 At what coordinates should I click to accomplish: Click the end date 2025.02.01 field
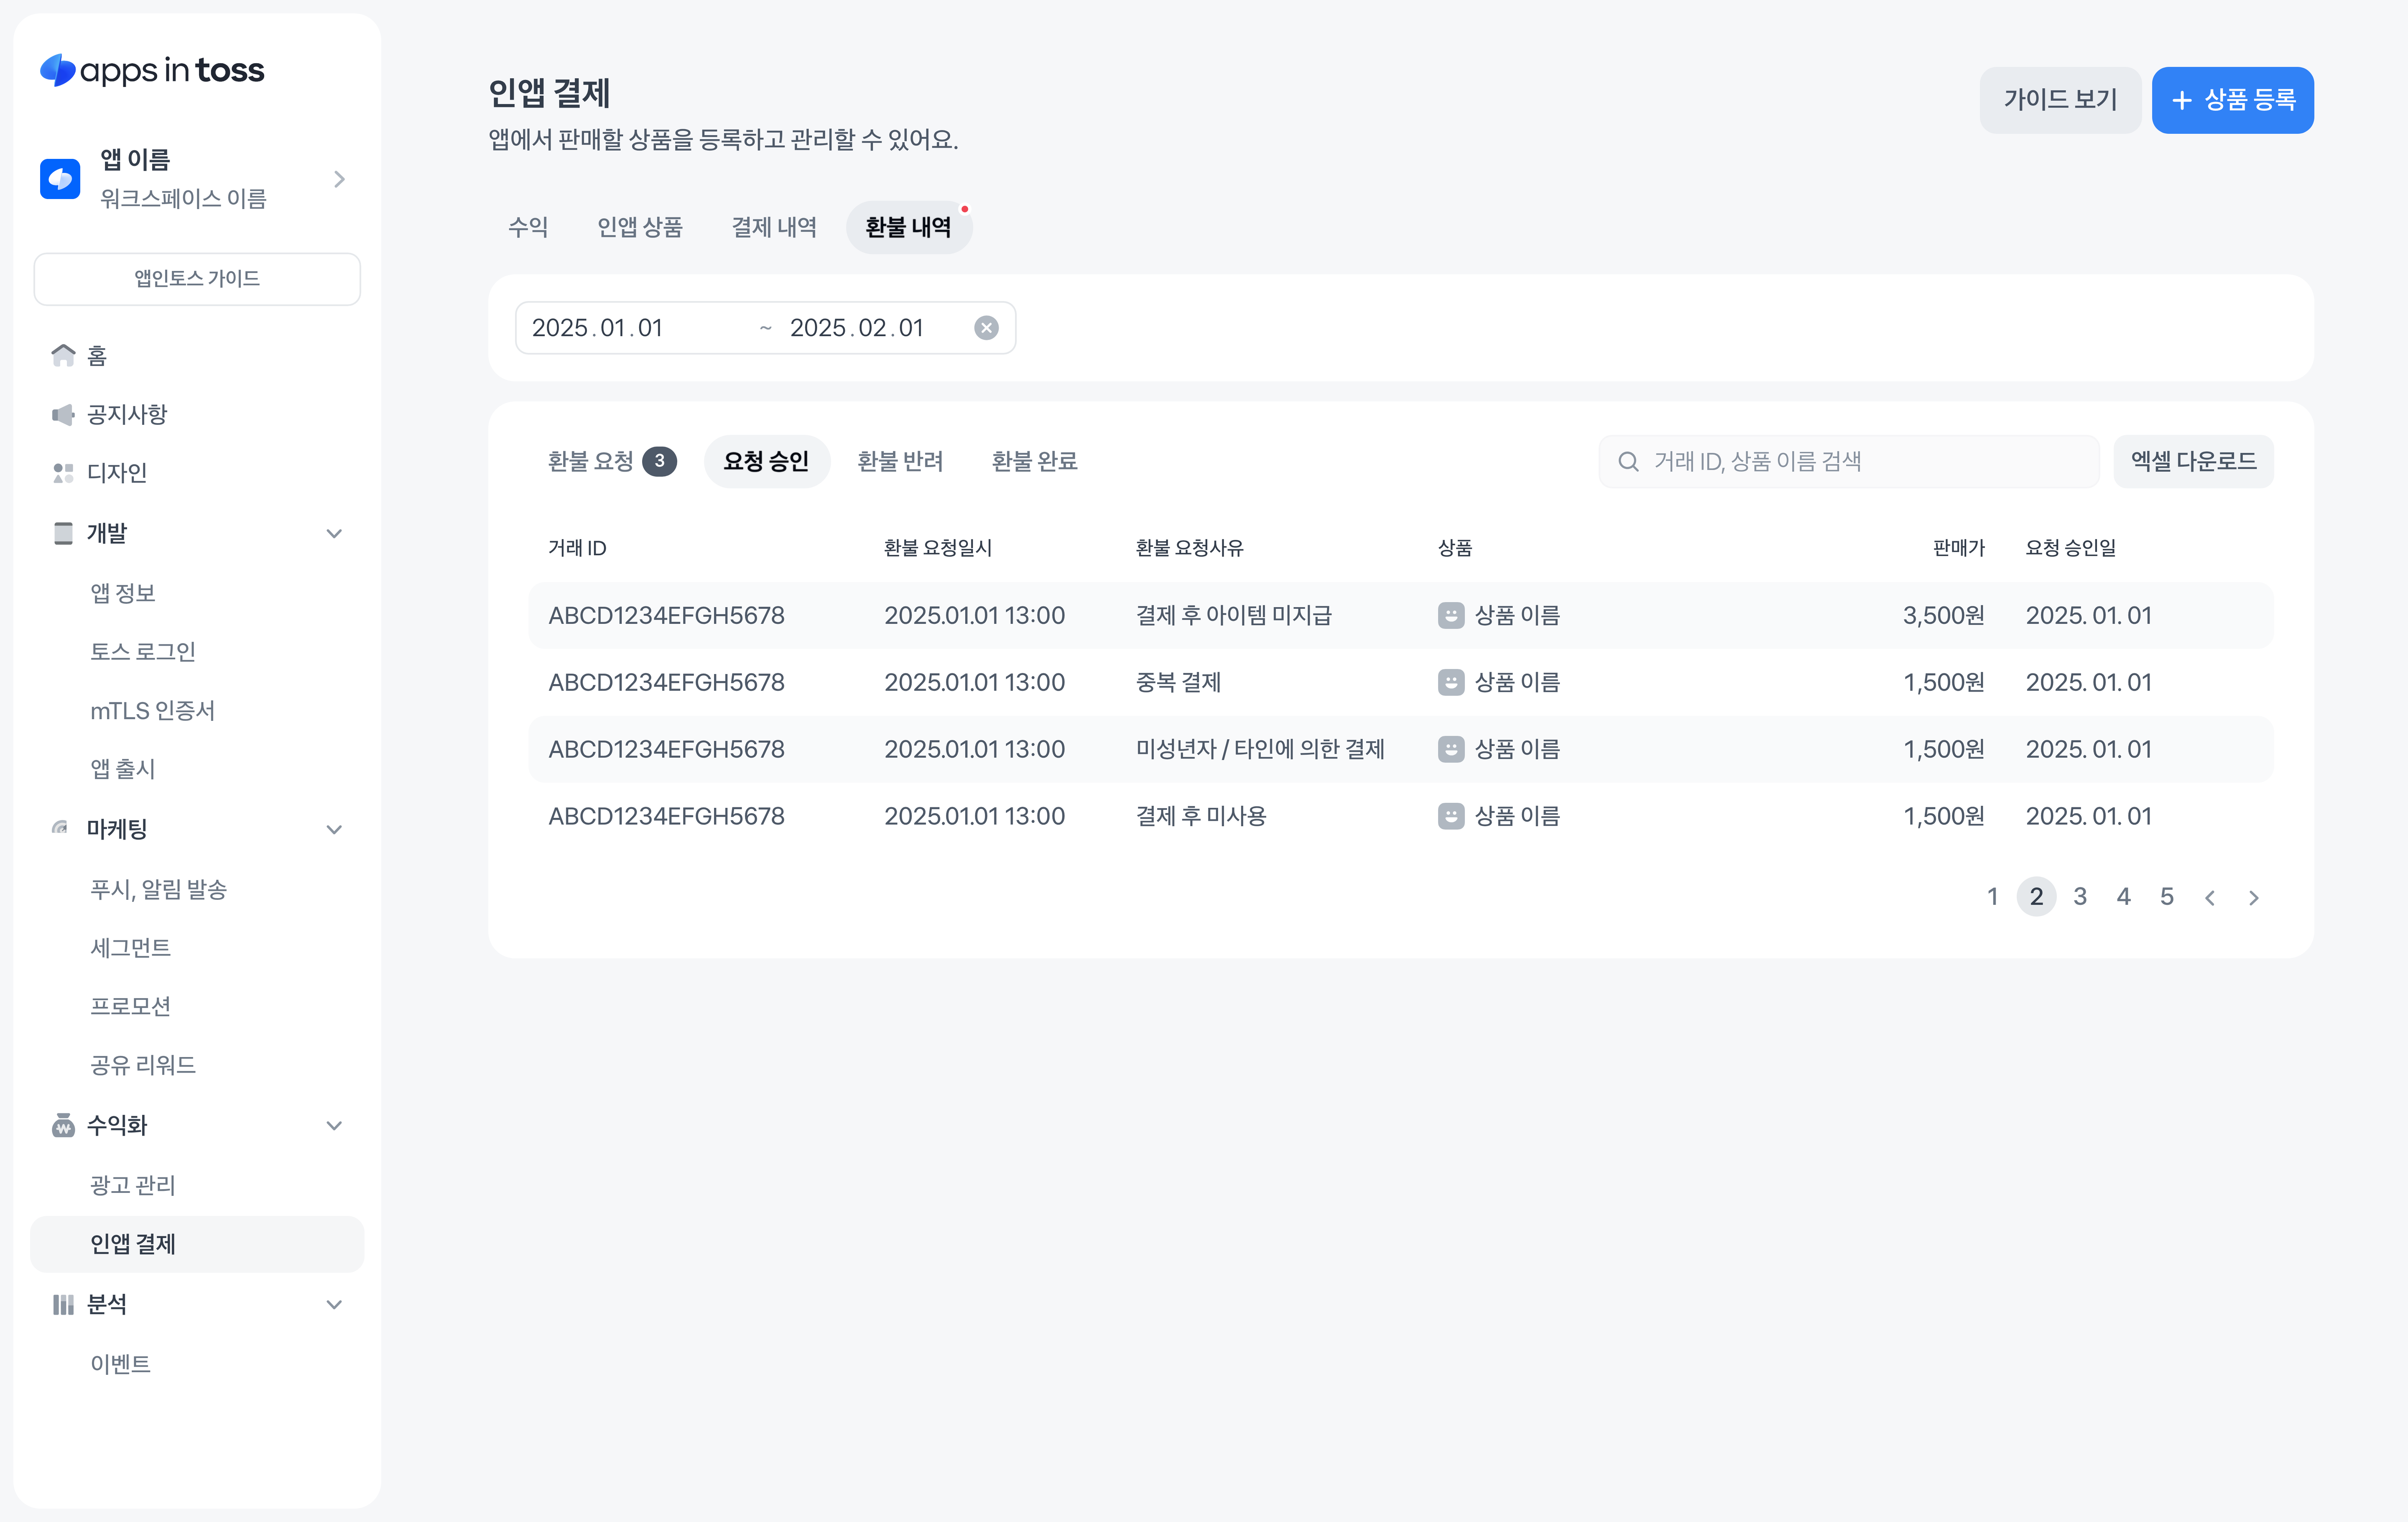coord(857,328)
